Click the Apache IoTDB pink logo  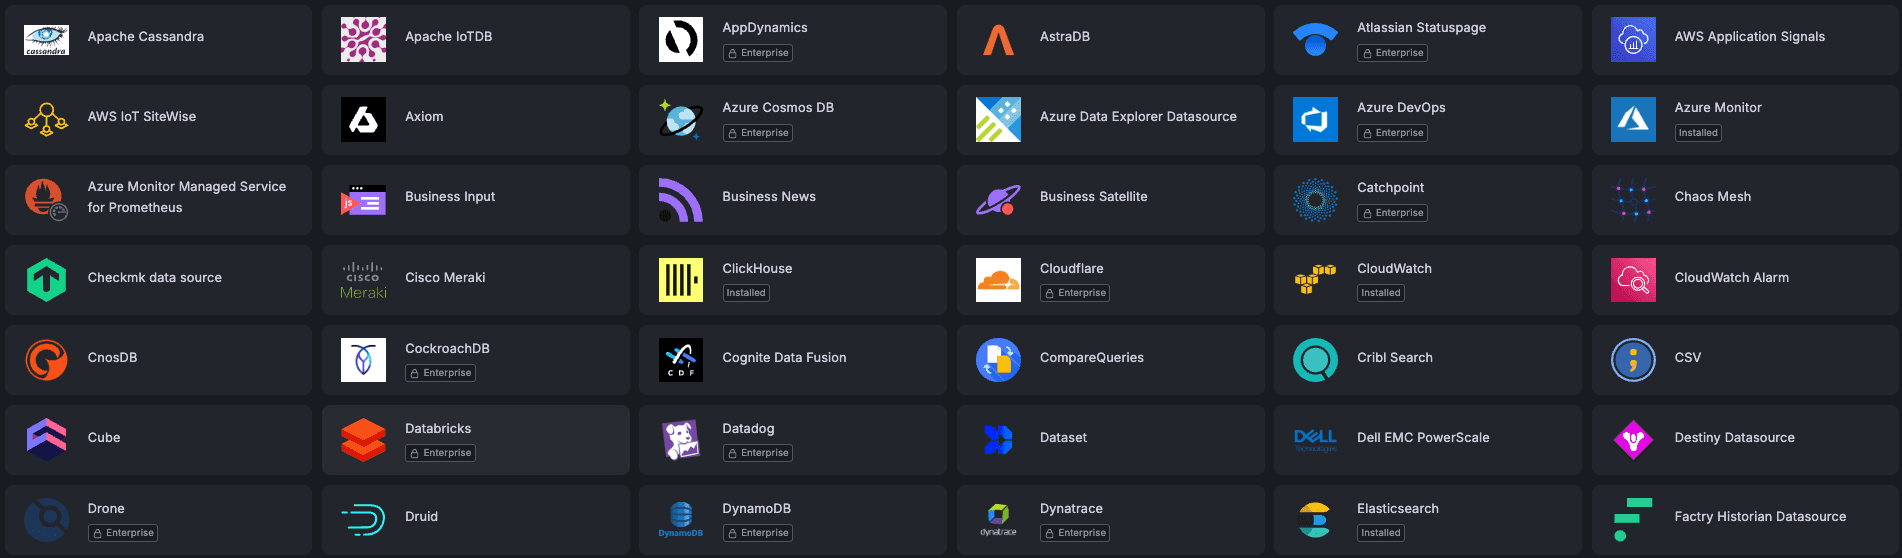pyautogui.click(x=363, y=40)
